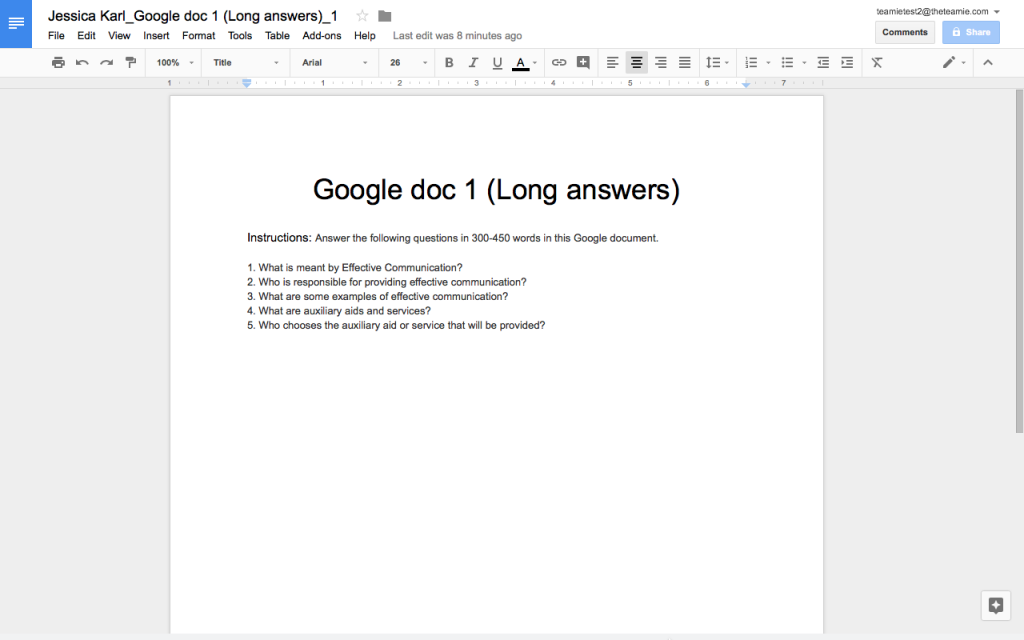Open the Format menu
This screenshot has height=640, width=1024.
(x=199, y=36)
